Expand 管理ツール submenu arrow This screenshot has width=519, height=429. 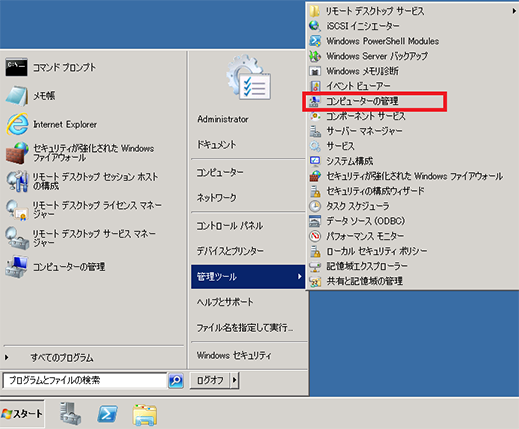point(299,276)
